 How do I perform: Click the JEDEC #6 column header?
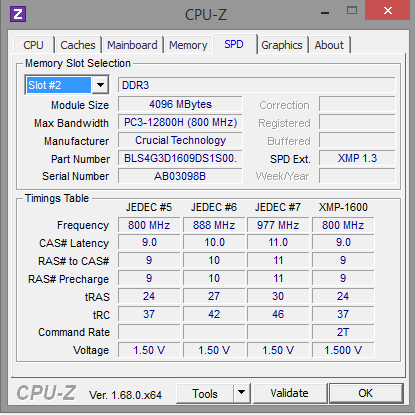click(x=214, y=207)
